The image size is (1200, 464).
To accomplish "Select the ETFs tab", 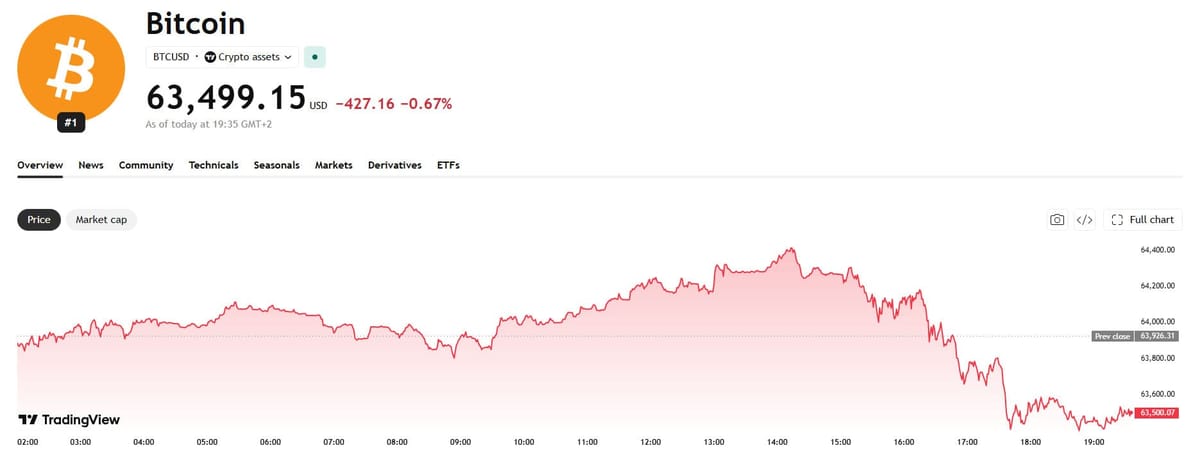I will pos(448,165).
